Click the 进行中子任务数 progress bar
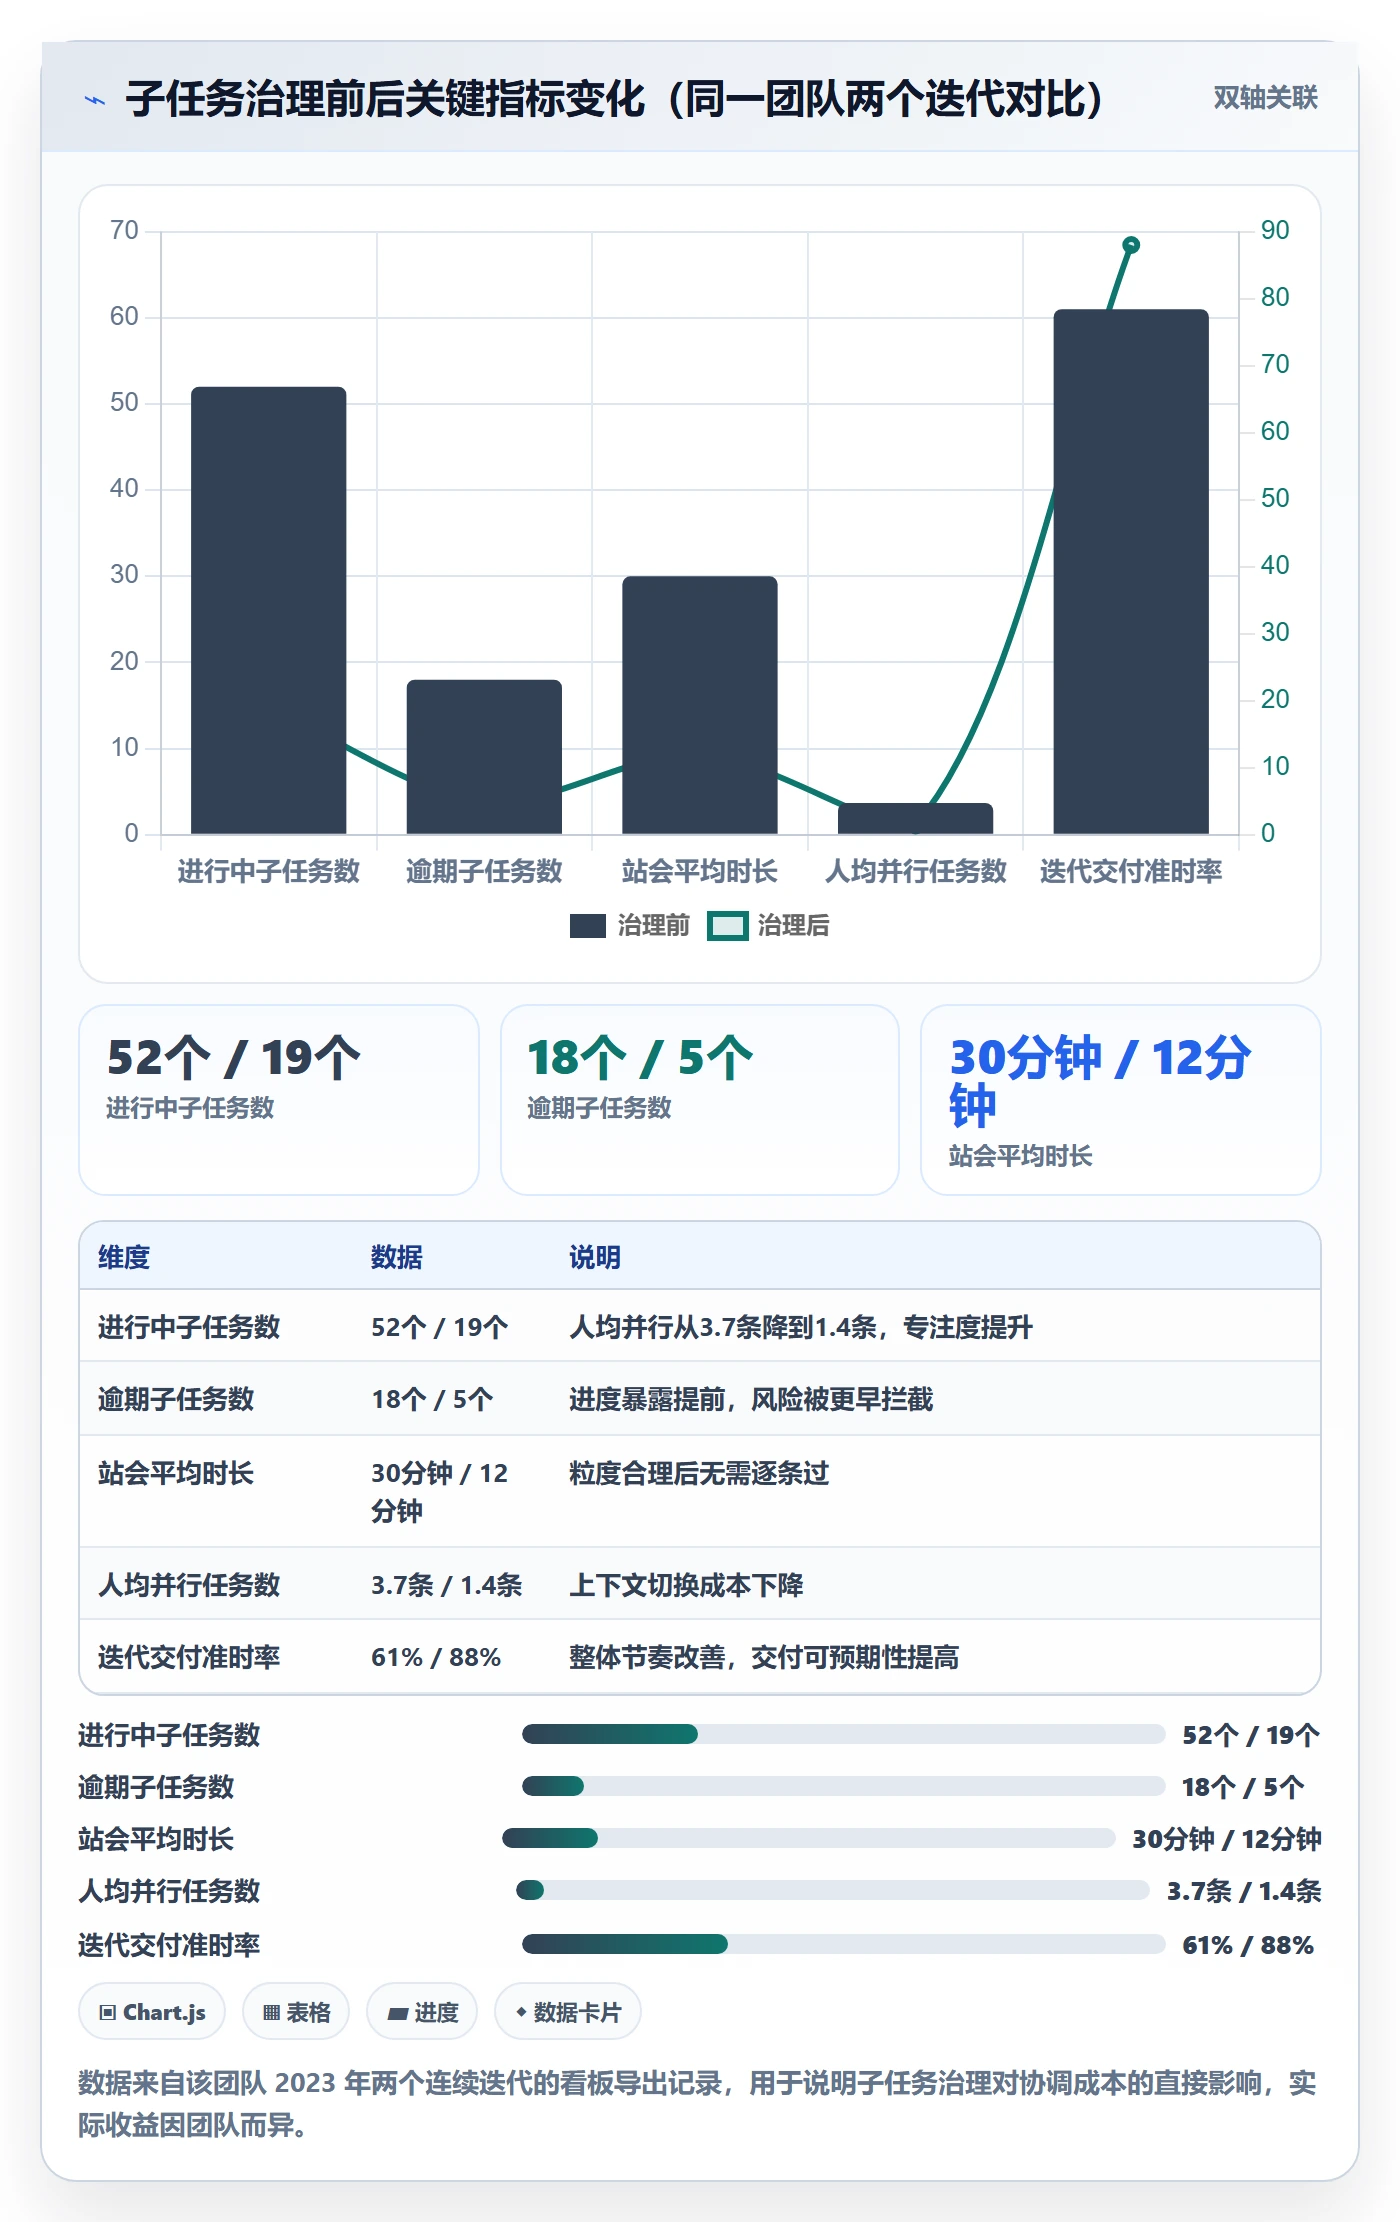1400x2222 pixels. [x=844, y=1734]
